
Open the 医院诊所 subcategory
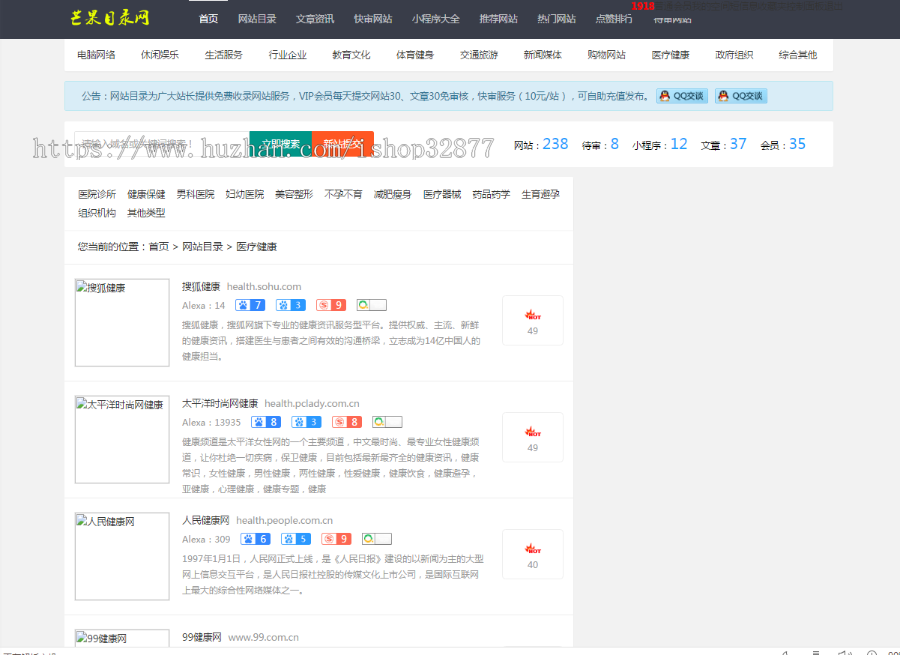pyautogui.click(x=97, y=195)
